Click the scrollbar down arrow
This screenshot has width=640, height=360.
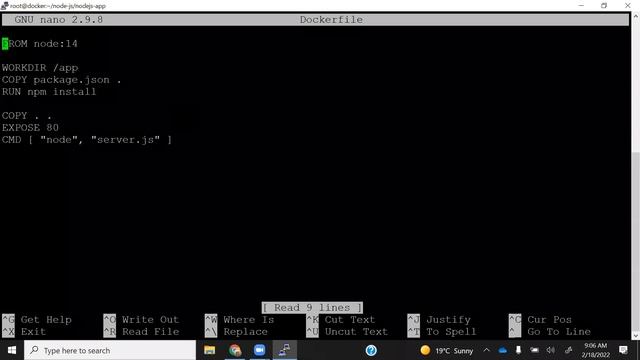[636, 336]
